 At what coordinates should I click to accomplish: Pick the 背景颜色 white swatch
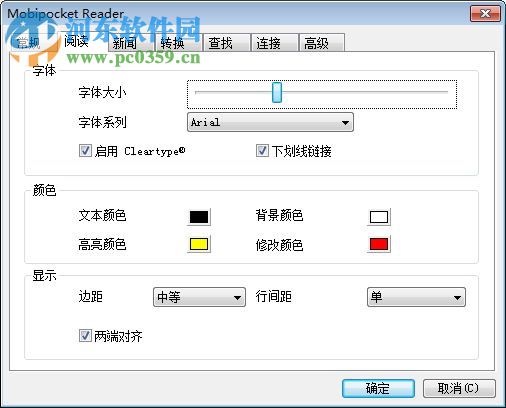pos(379,217)
